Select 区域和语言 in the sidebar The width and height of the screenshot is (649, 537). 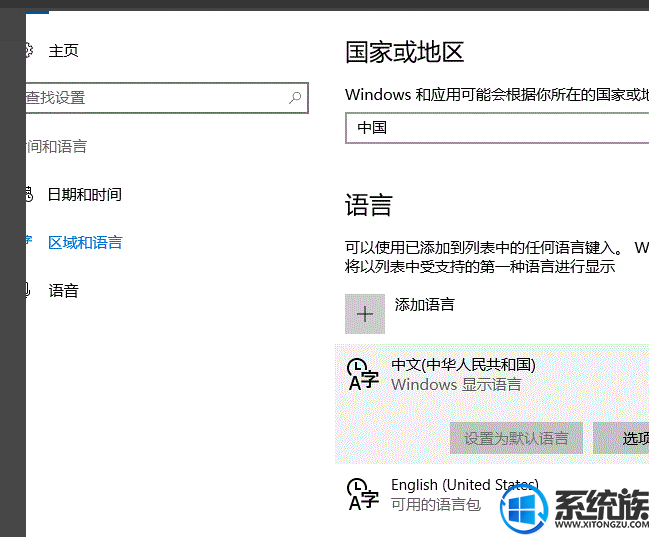coord(85,243)
